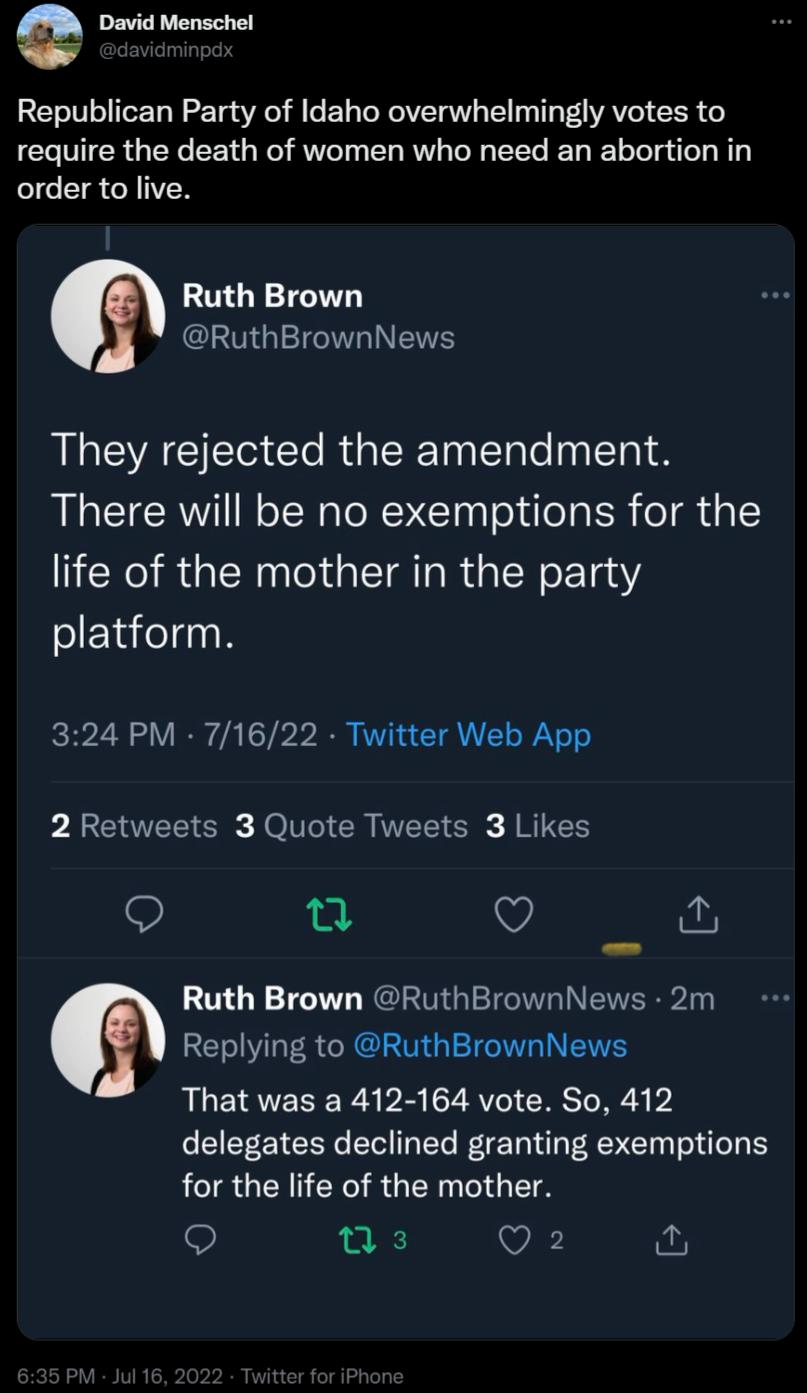The image size is (807, 1393).
Task: Like the vote count reply tweet
Action: pos(515,1242)
